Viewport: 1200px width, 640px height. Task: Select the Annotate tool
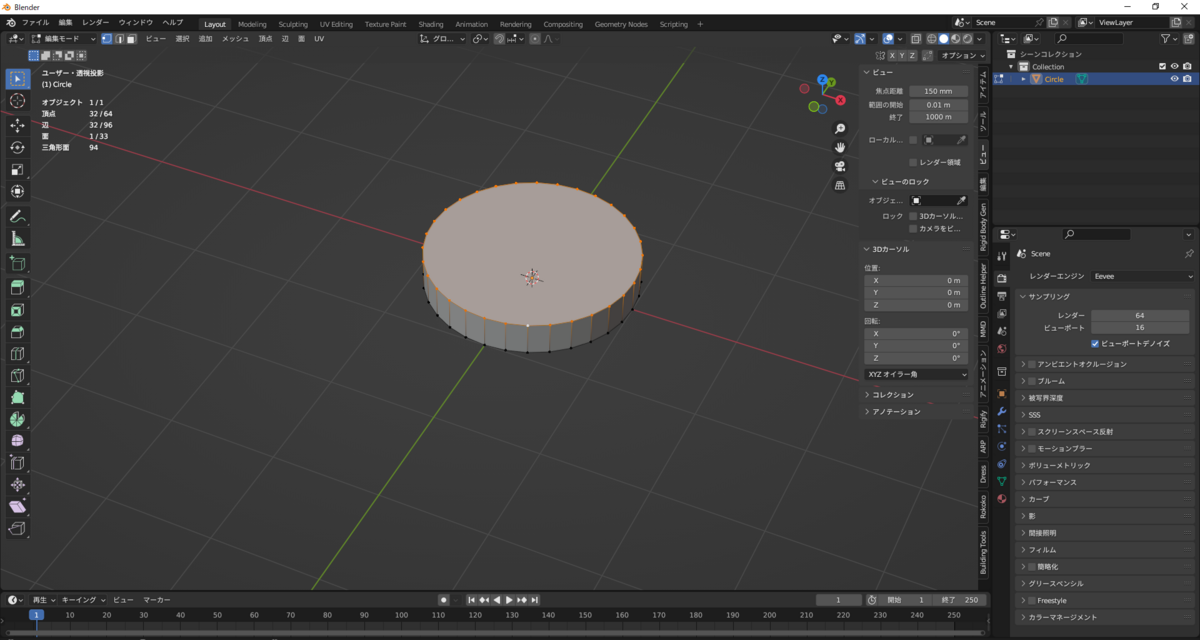point(17,216)
